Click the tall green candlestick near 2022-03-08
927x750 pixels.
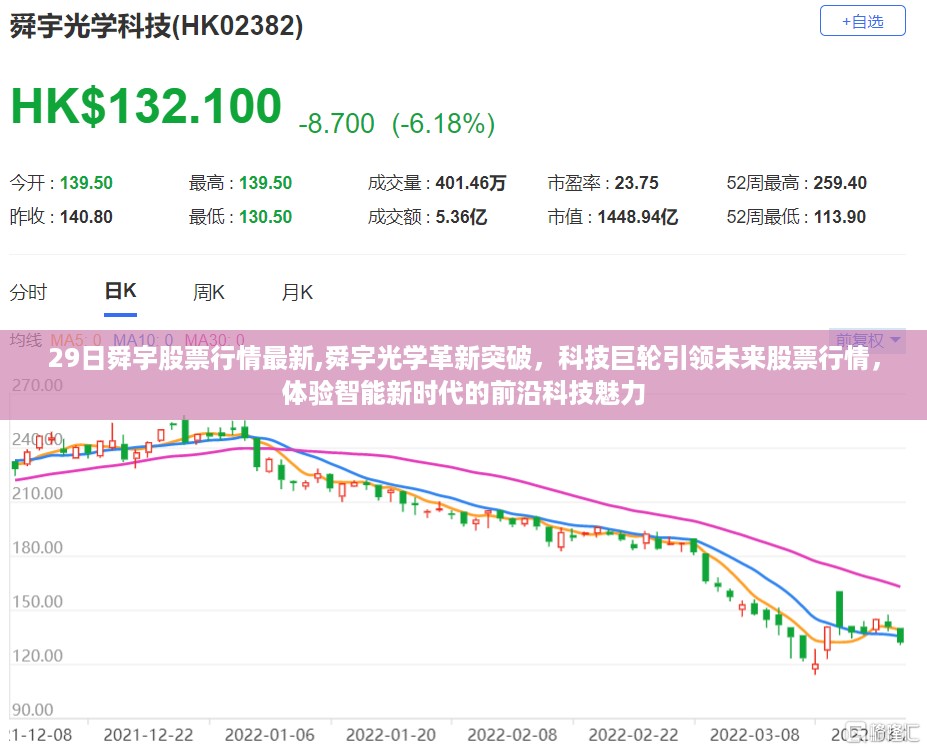838,610
